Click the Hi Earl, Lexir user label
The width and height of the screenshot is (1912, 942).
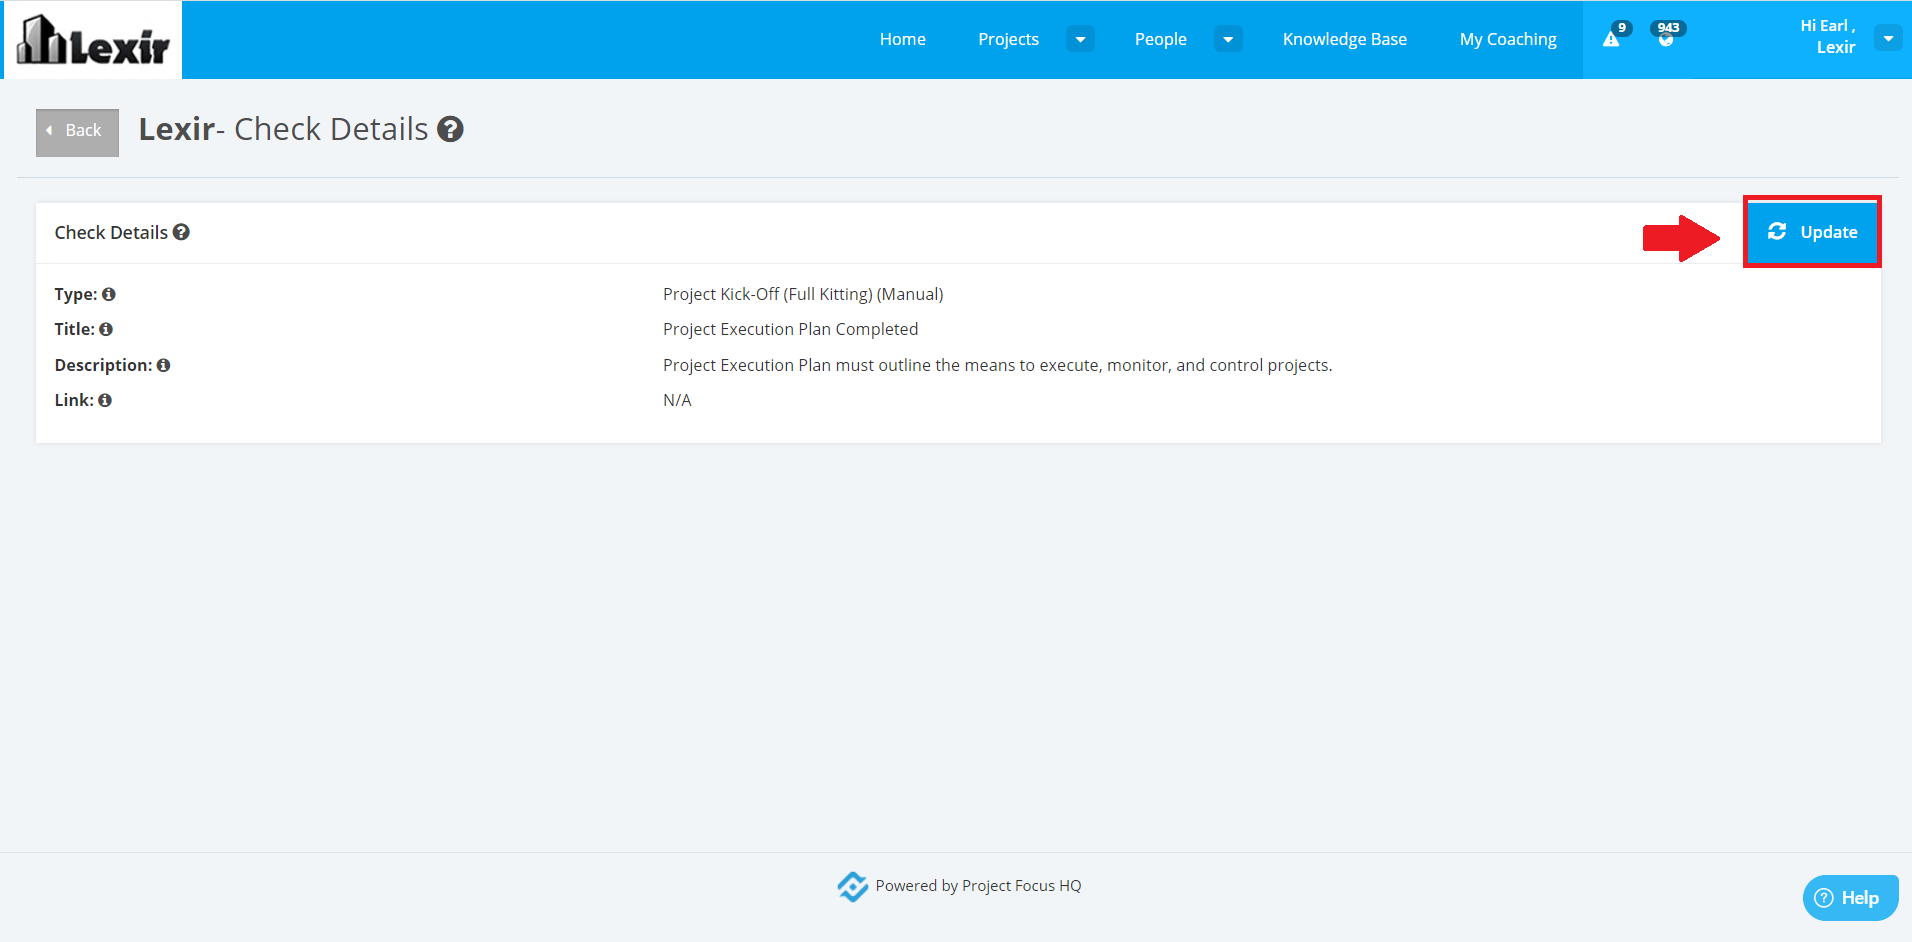(x=1828, y=37)
